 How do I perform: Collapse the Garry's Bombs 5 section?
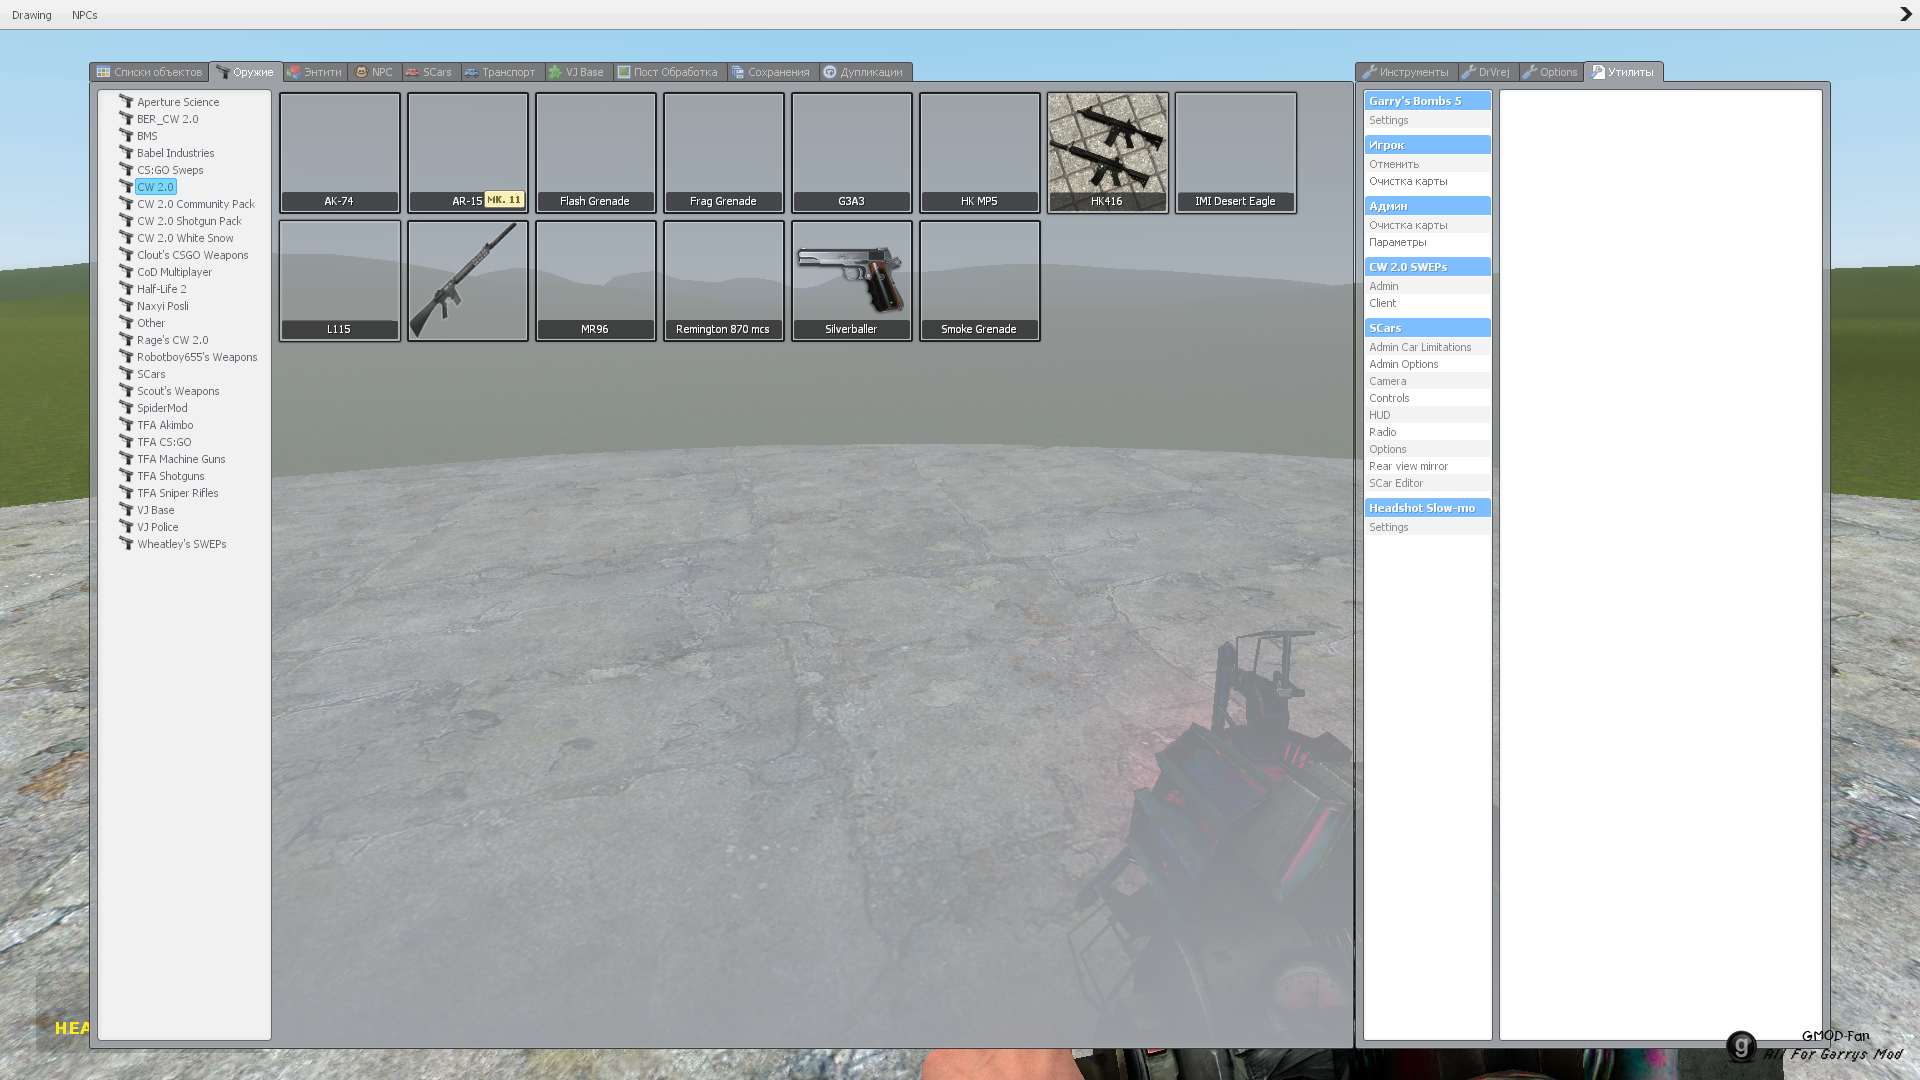[1427, 101]
